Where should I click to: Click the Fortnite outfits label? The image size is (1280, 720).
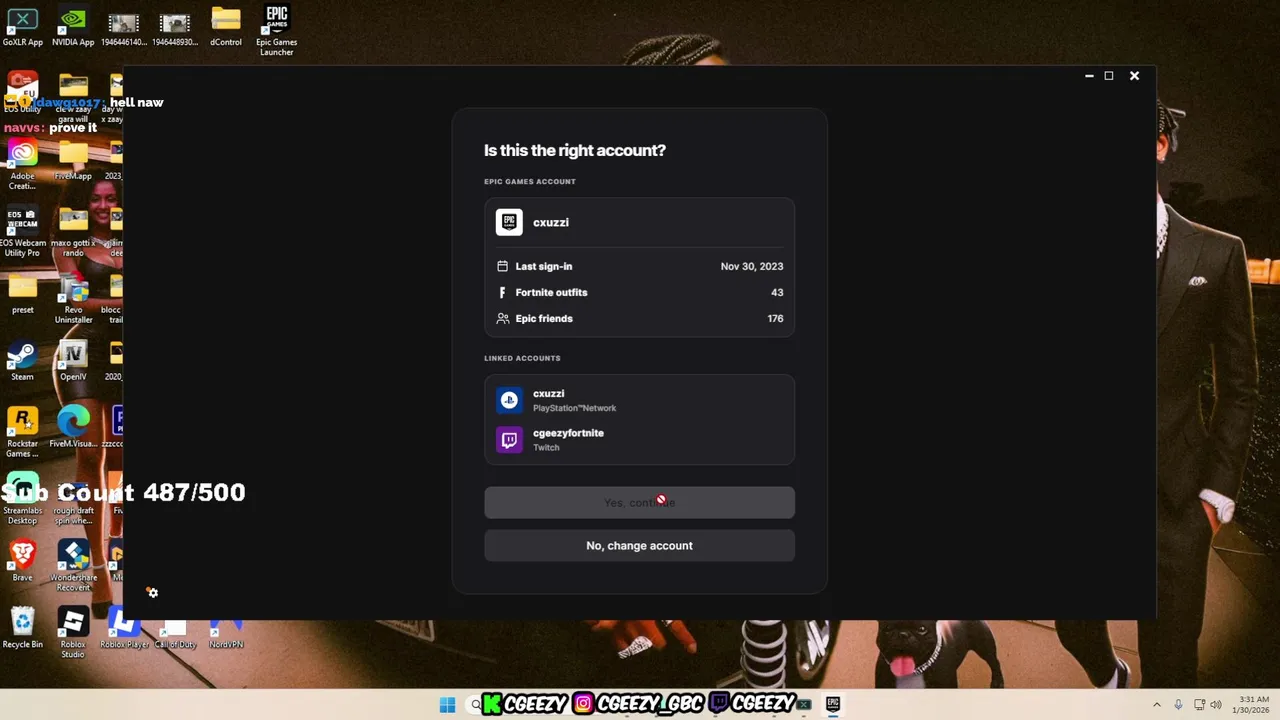(x=551, y=292)
